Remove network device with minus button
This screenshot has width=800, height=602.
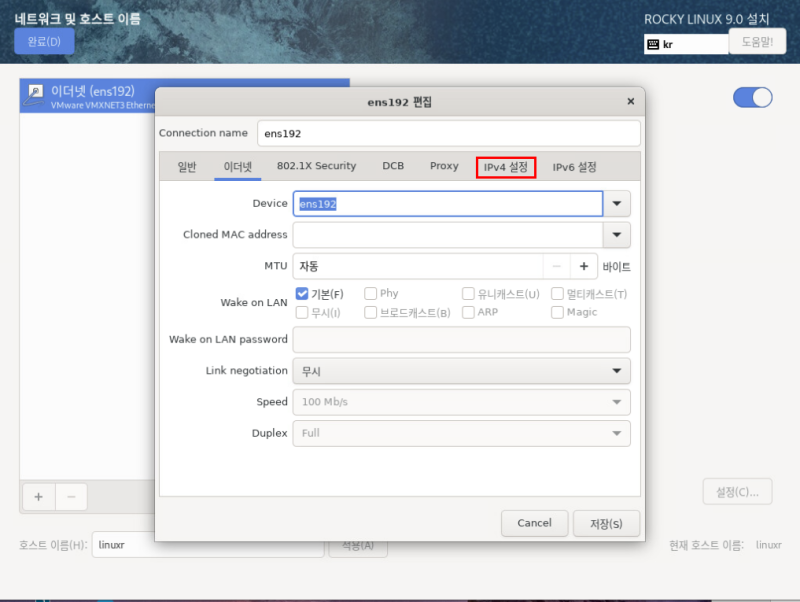pyautogui.click(x=71, y=497)
